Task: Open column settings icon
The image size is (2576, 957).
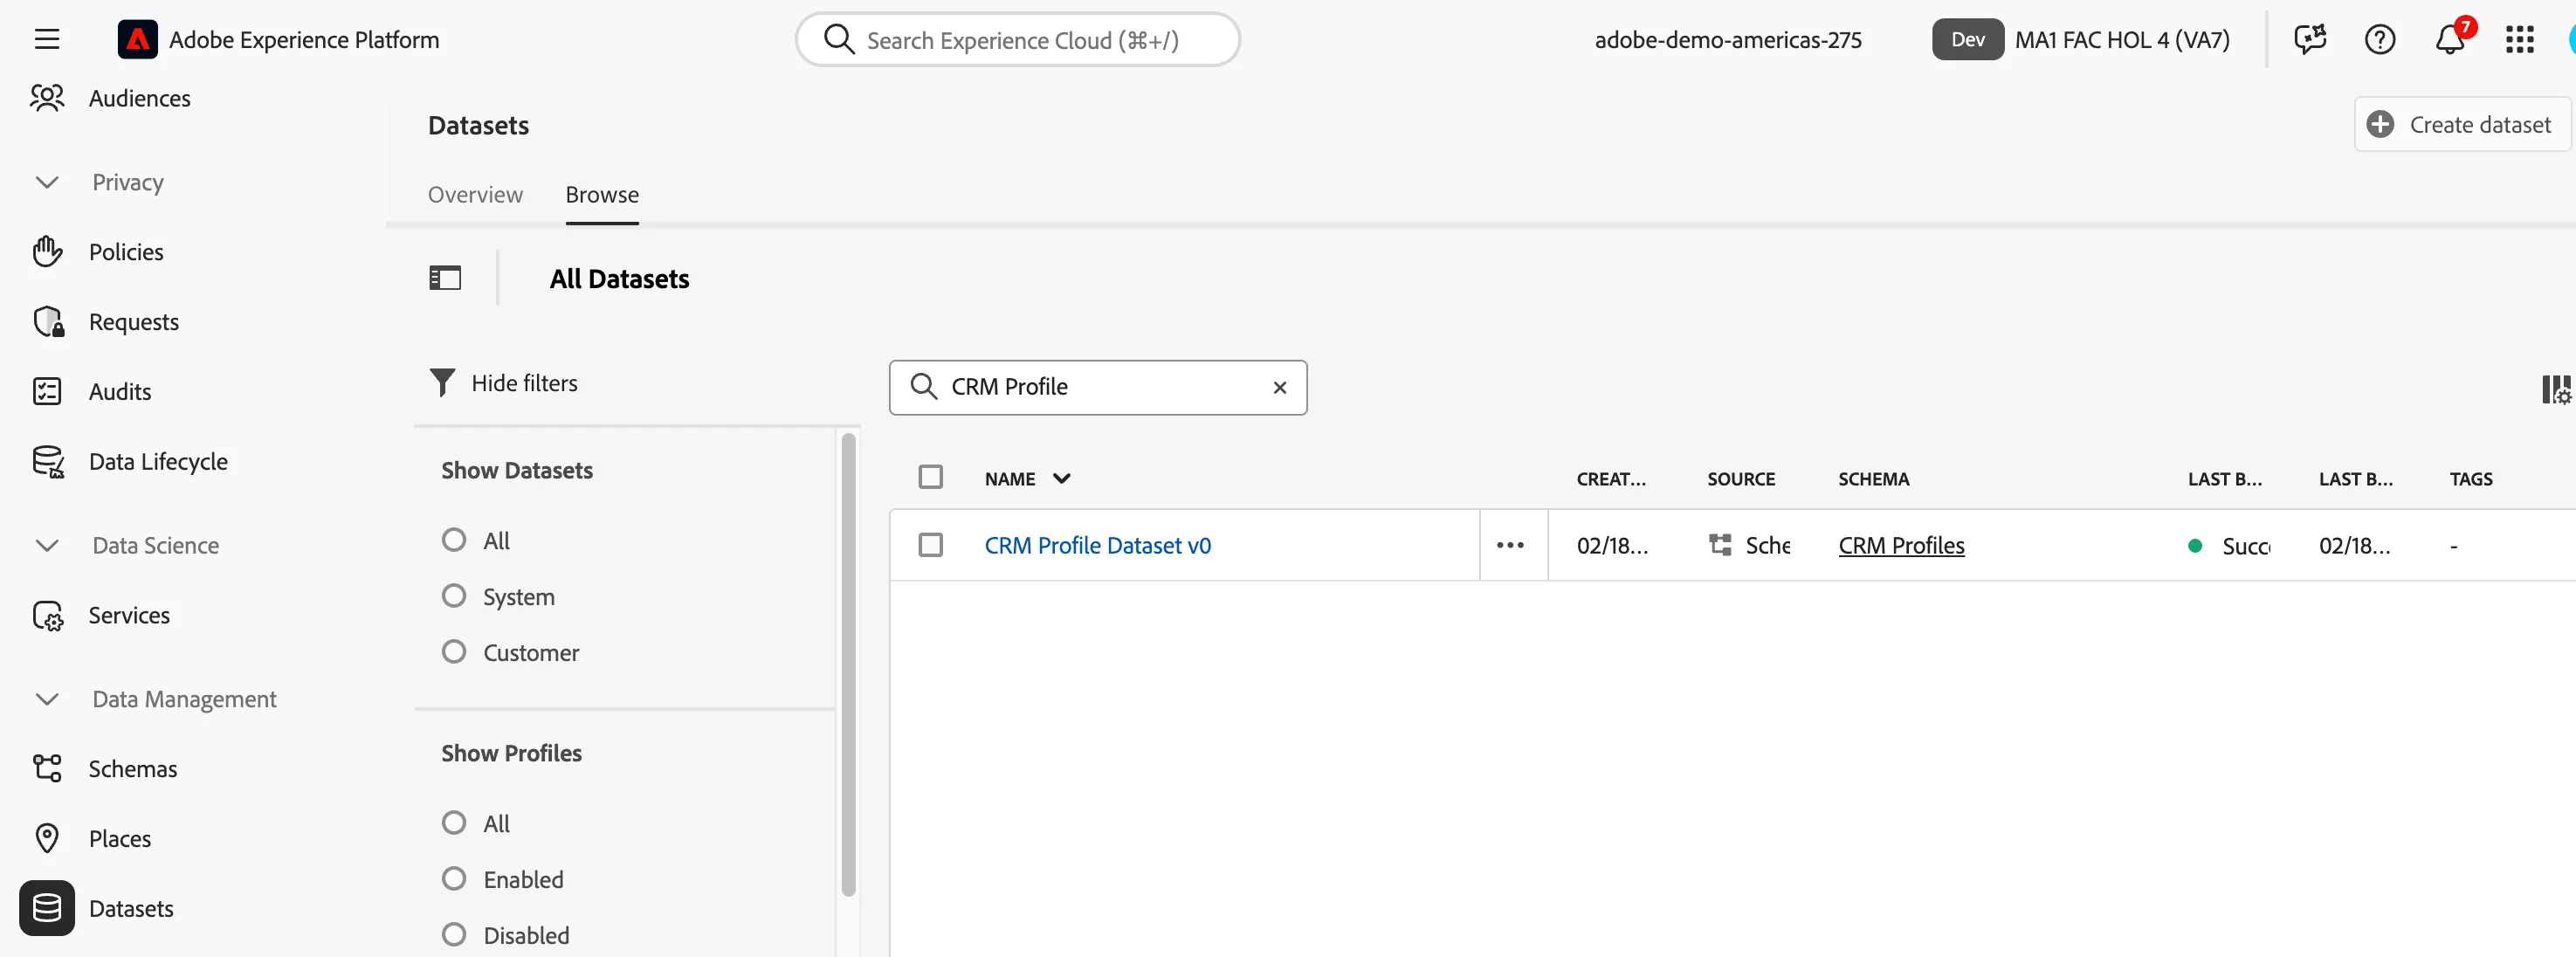Action: pos(2556,389)
